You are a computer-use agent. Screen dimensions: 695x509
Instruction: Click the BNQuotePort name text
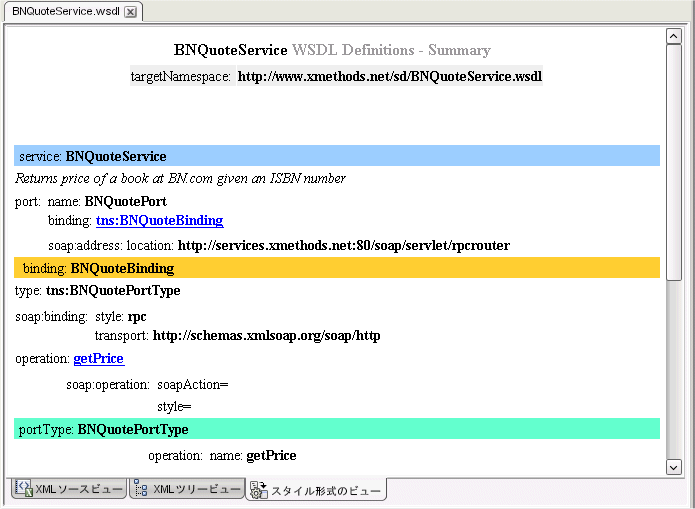(x=126, y=202)
